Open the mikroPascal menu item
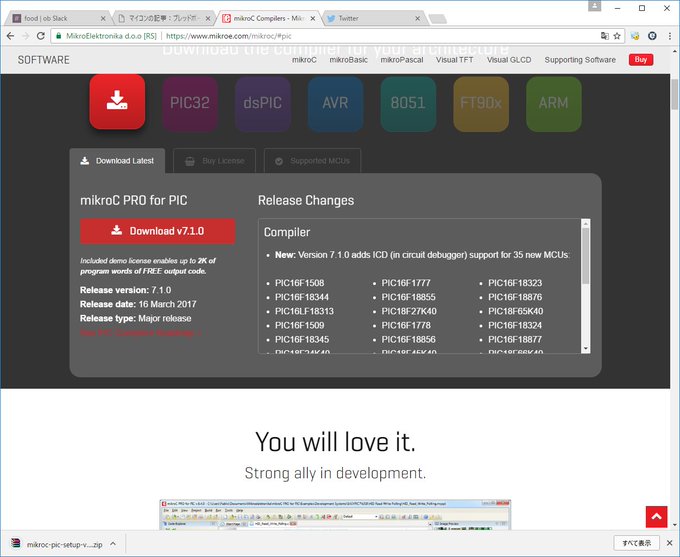680x557 pixels. (402, 60)
